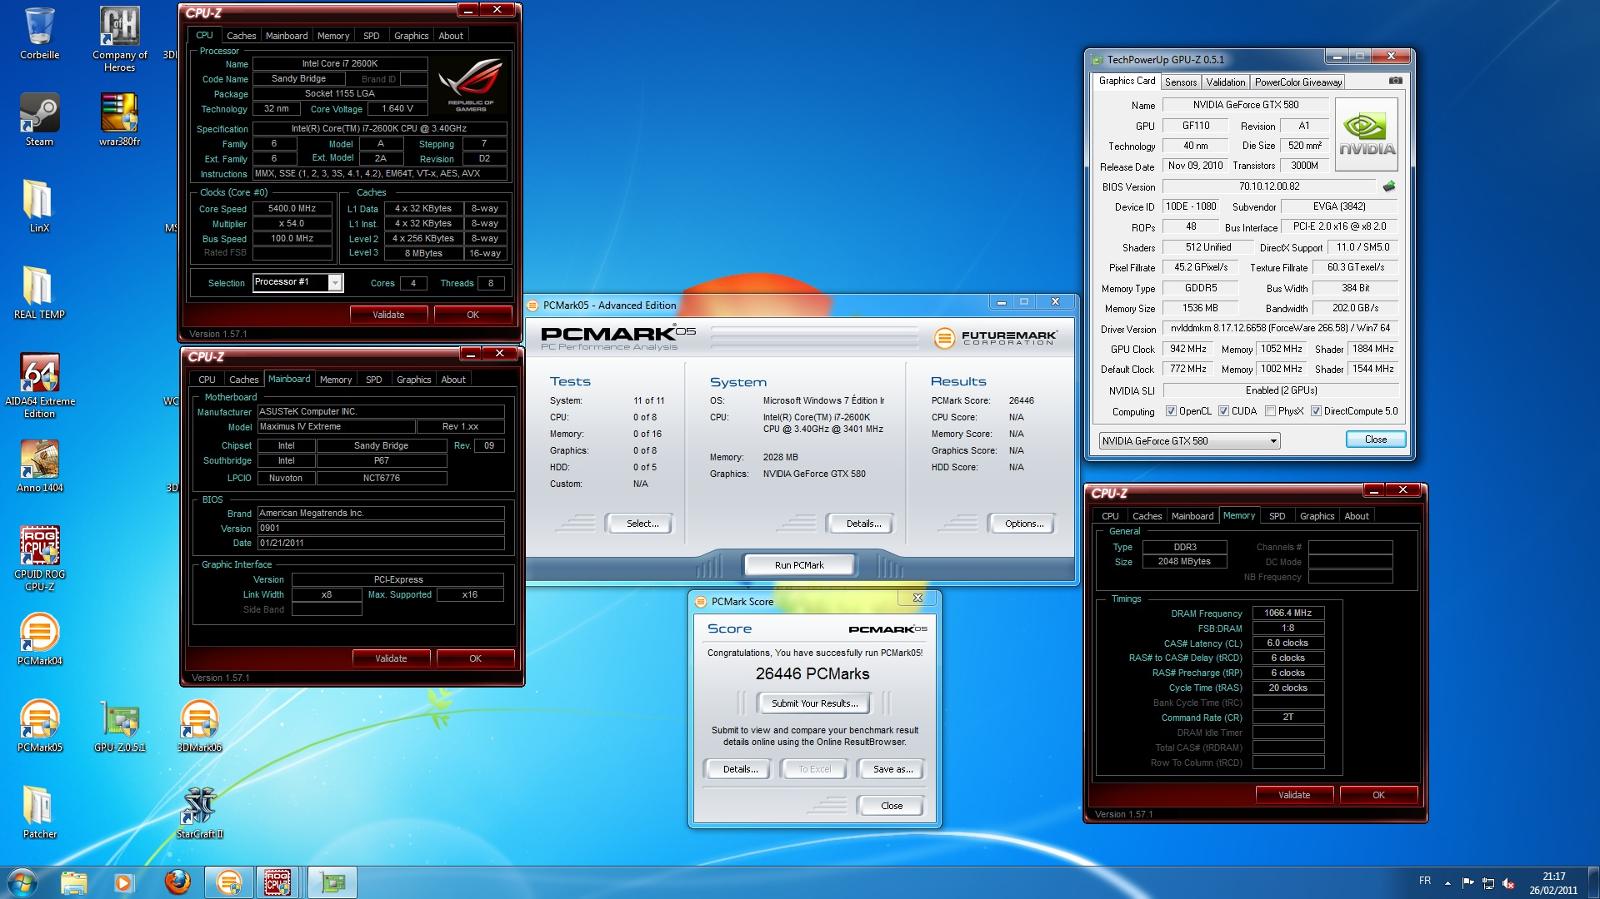Switch to Graphics tab in CPU-Z Memory window
This screenshot has height=899, width=1600.
tap(1317, 516)
